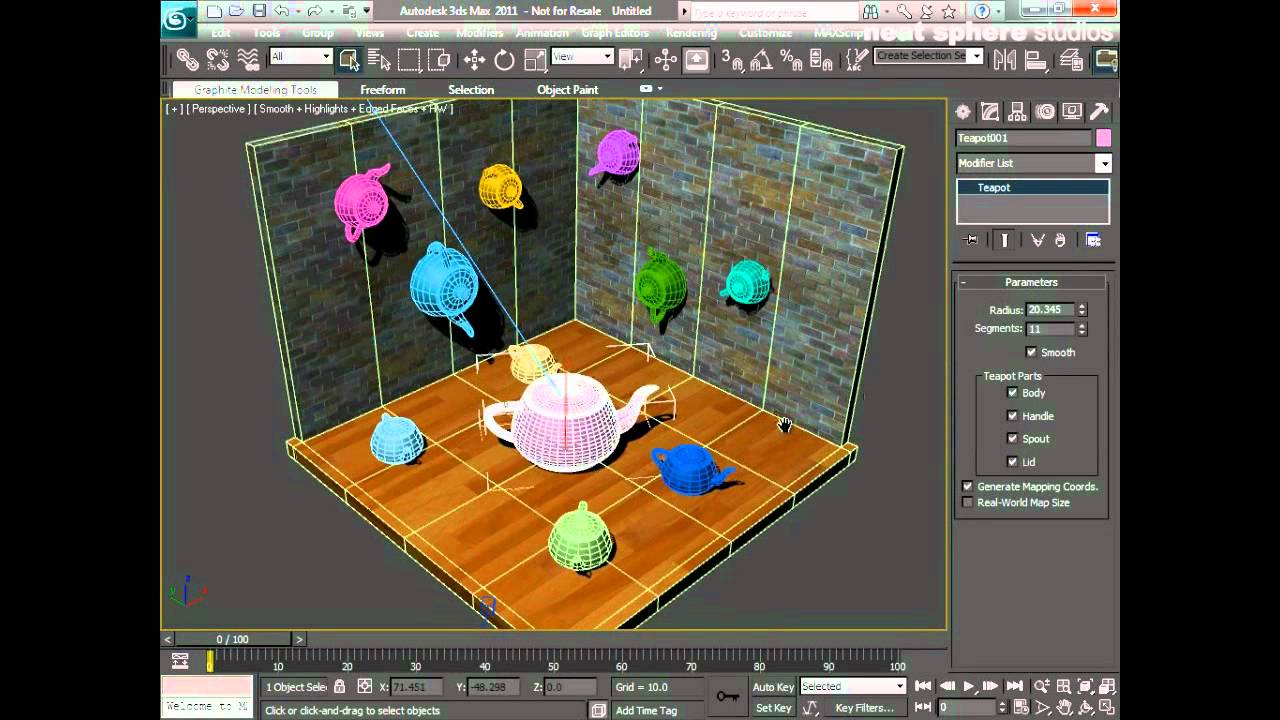Expand the ribbon options dropdown arrow
The width and height of the screenshot is (1280, 720).
tap(660, 89)
